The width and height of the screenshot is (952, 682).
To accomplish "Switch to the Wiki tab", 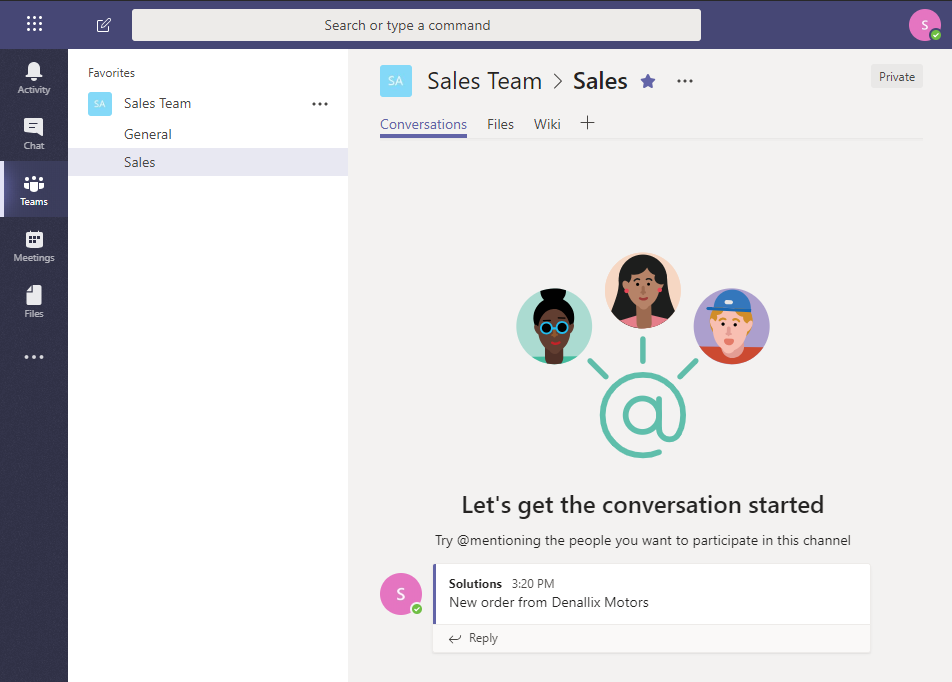I will (x=547, y=124).
